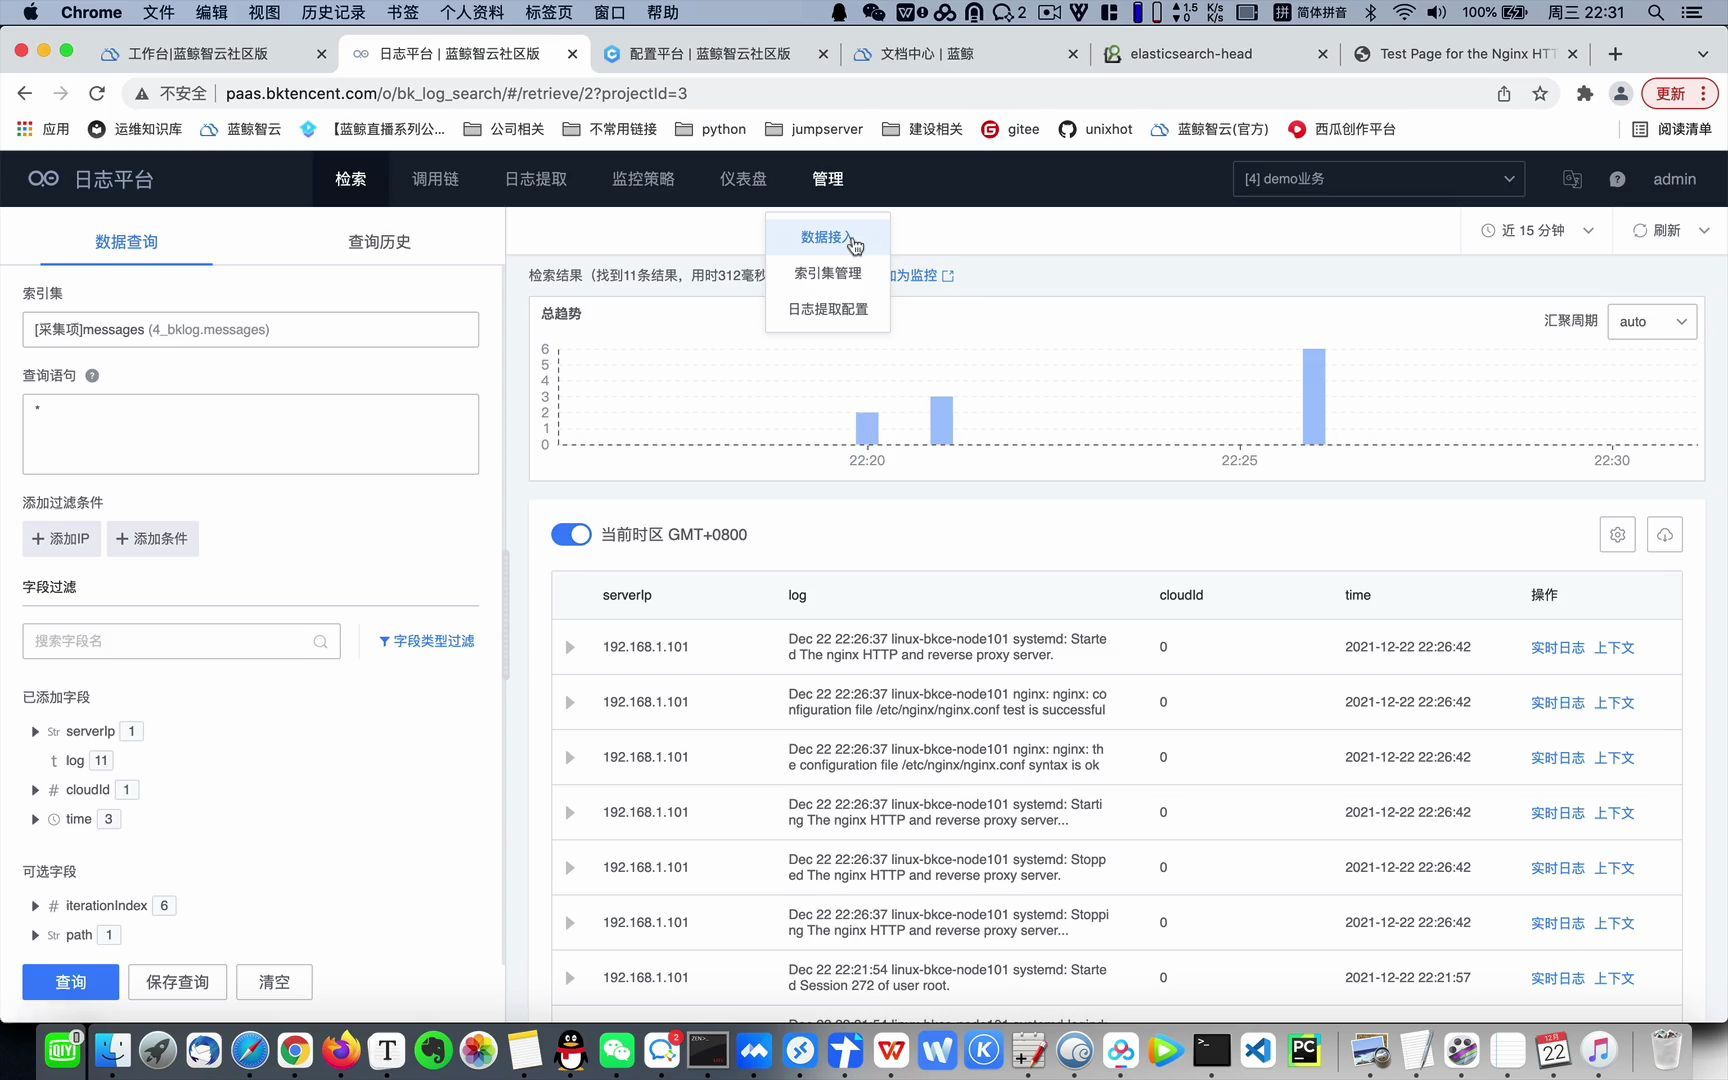Open the 汇聚周期 auto dropdown
Image resolution: width=1728 pixels, height=1080 pixels.
(x=1652, y=322)
